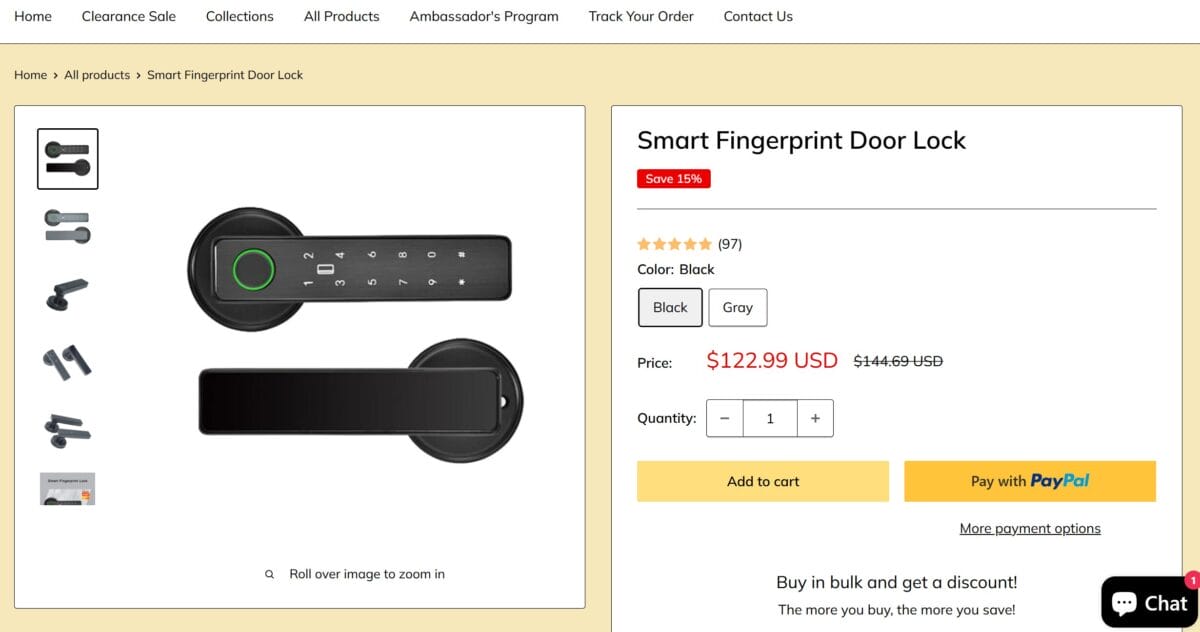The image size is (1200, 632).
Task: Select the first product thumbnail
Action: 67,158
